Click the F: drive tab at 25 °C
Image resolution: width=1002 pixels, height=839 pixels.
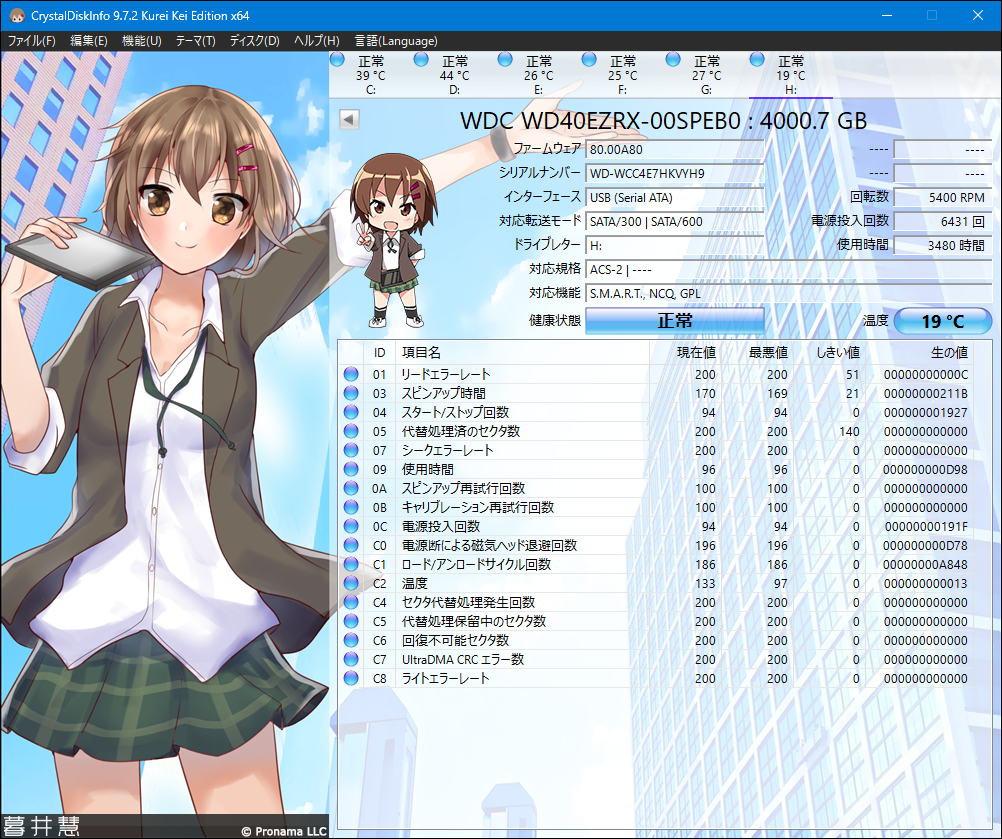(622, 74)
